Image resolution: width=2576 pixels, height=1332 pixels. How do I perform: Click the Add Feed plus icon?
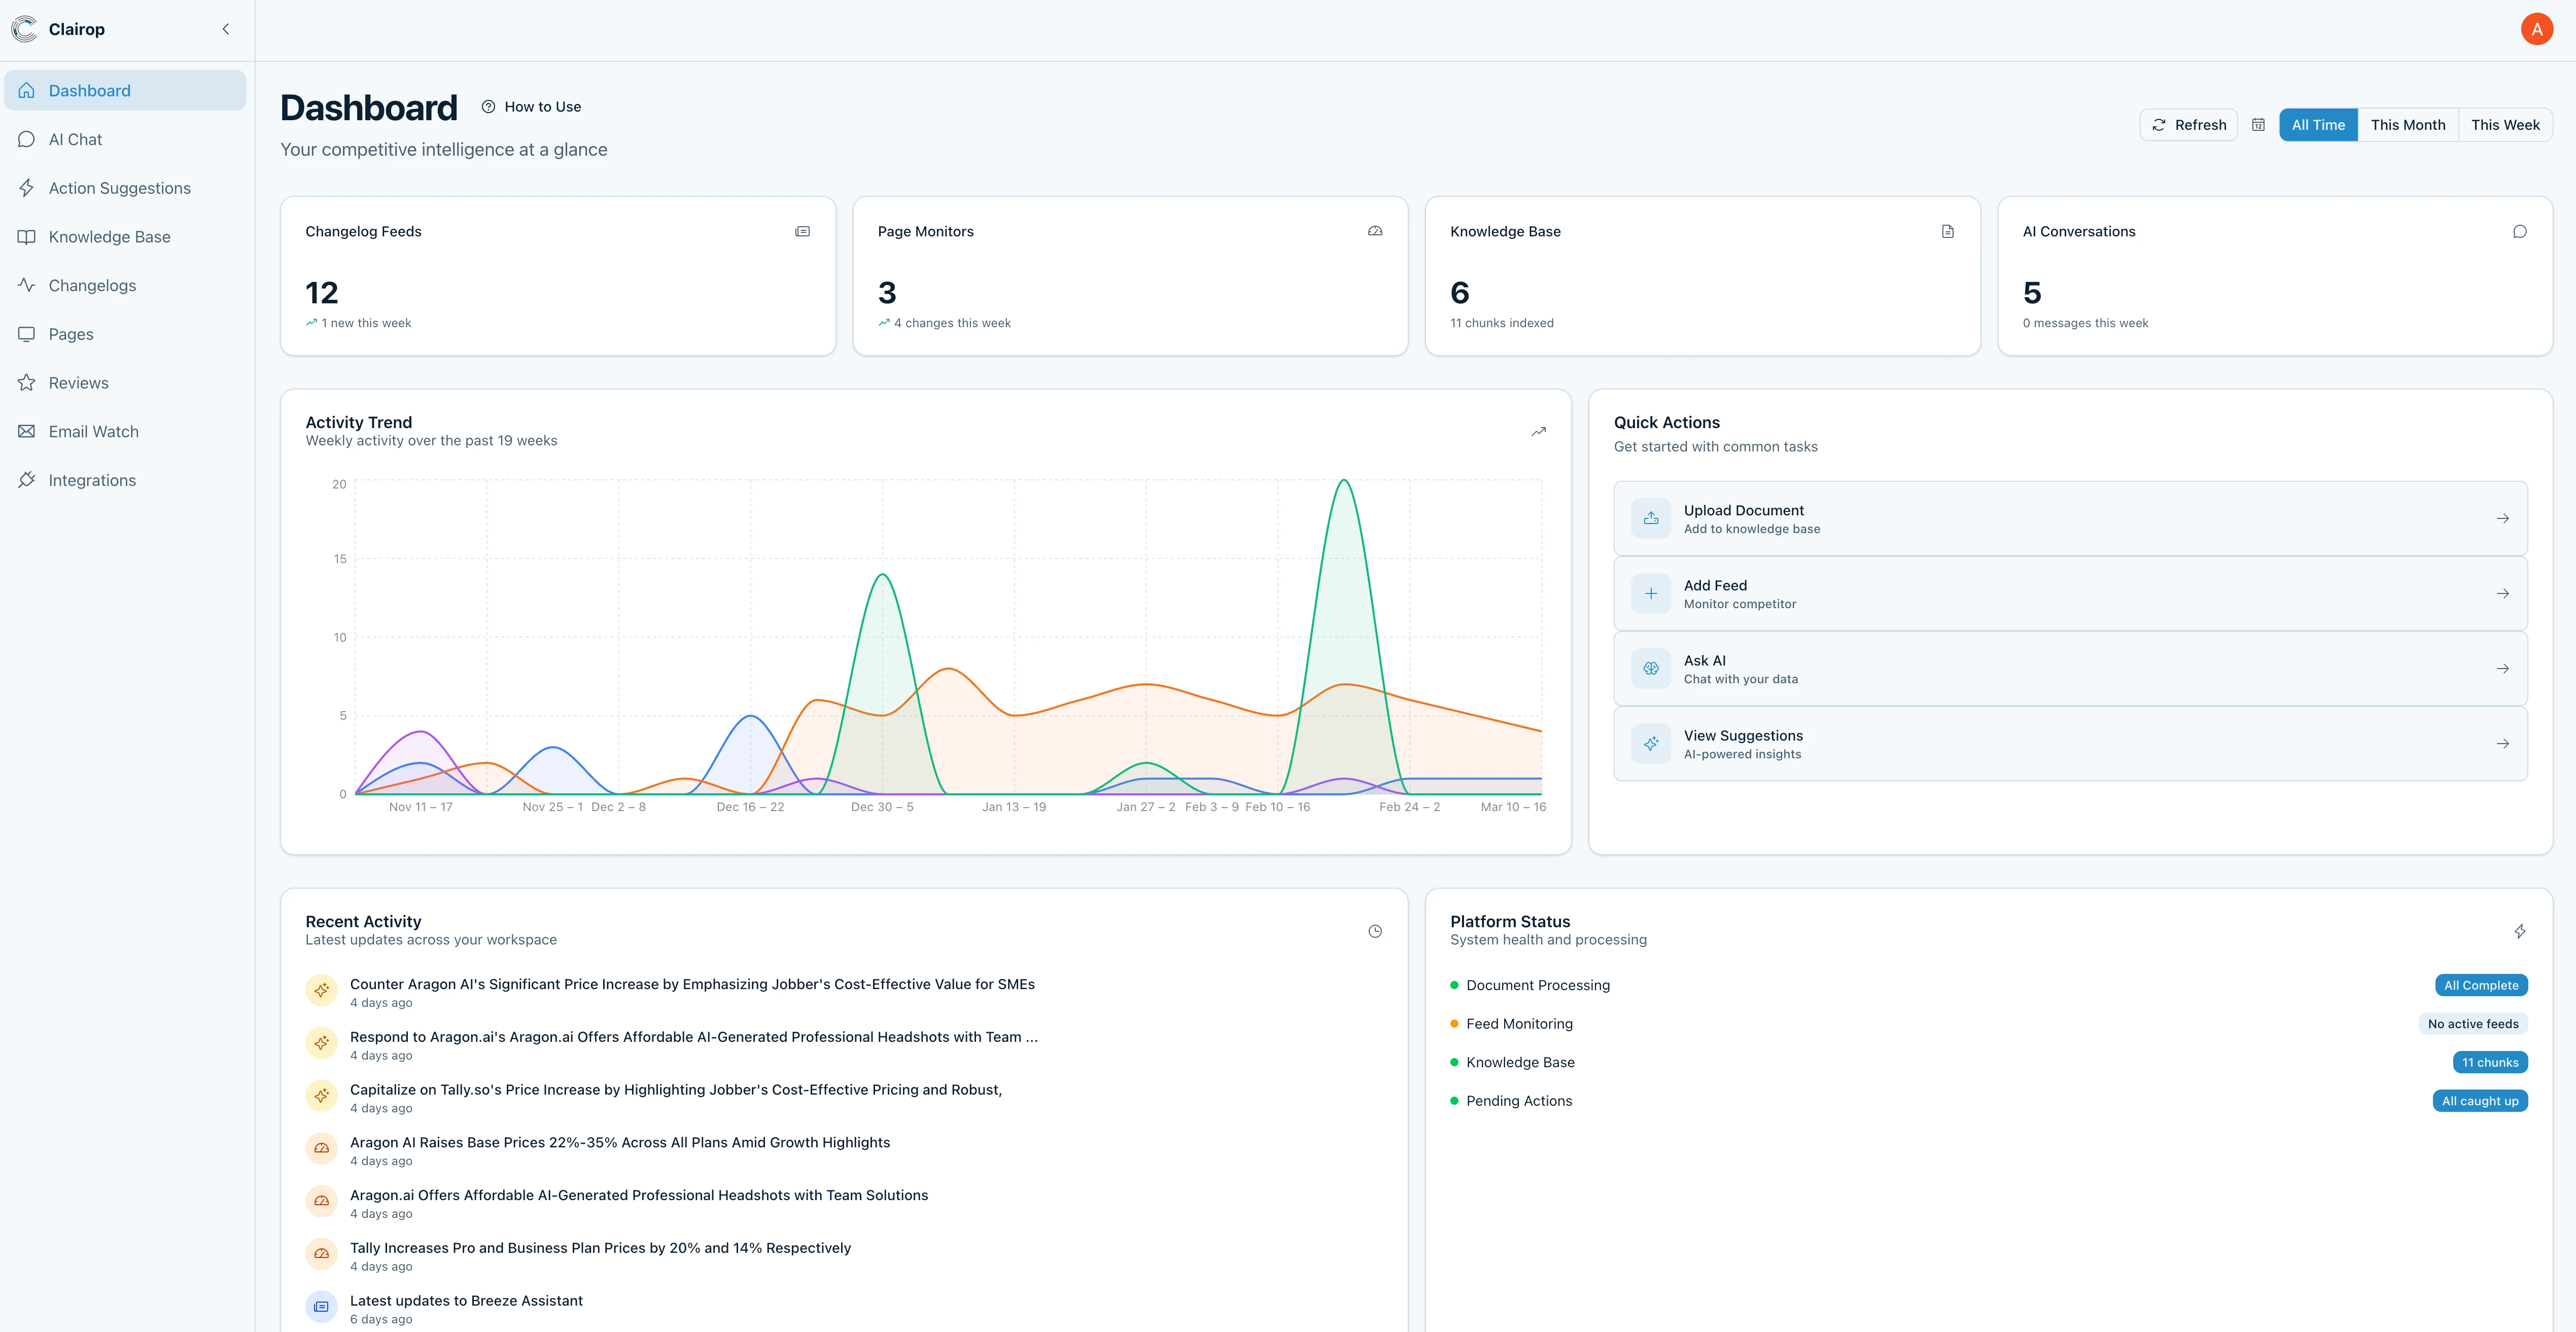coord(1651,594)
